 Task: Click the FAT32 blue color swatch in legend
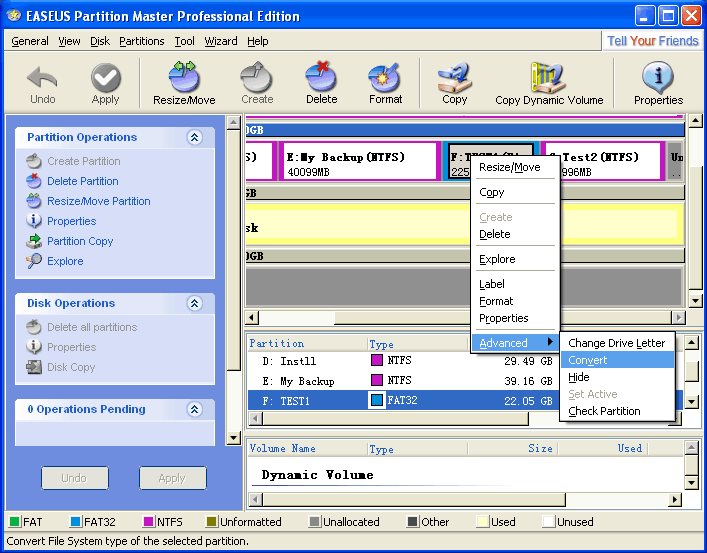(76, 521)
